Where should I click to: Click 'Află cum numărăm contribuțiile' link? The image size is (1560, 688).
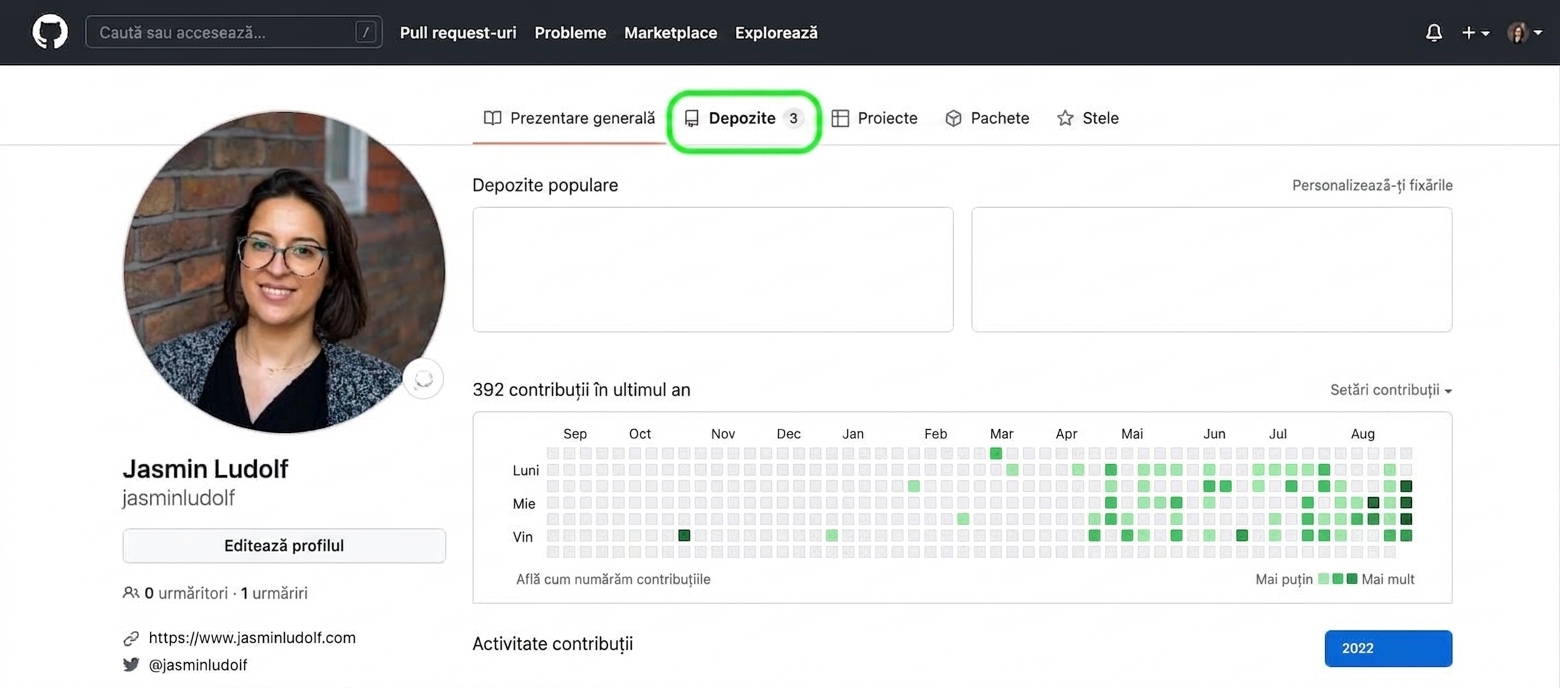click(613, 579)
